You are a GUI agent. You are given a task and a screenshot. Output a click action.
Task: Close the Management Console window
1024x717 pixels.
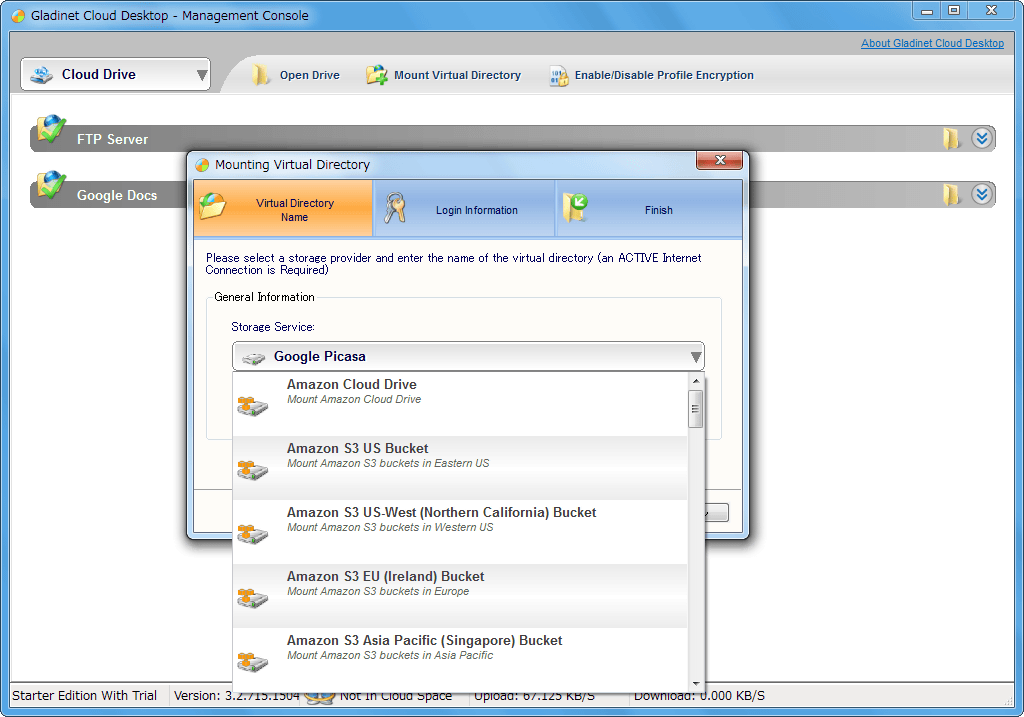(991, 10)
